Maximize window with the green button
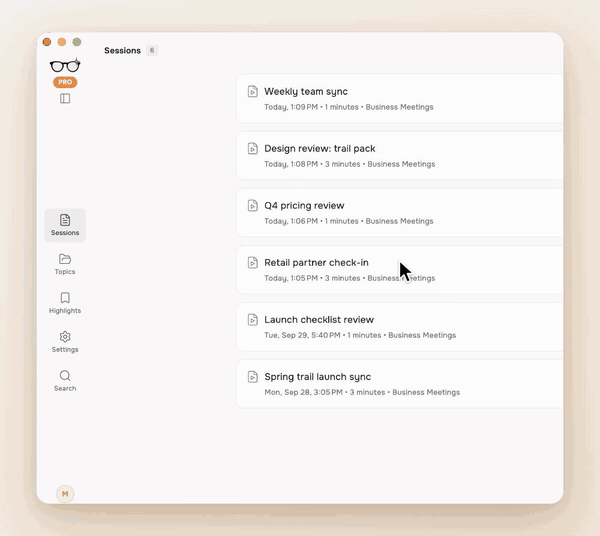 (77, 42)
